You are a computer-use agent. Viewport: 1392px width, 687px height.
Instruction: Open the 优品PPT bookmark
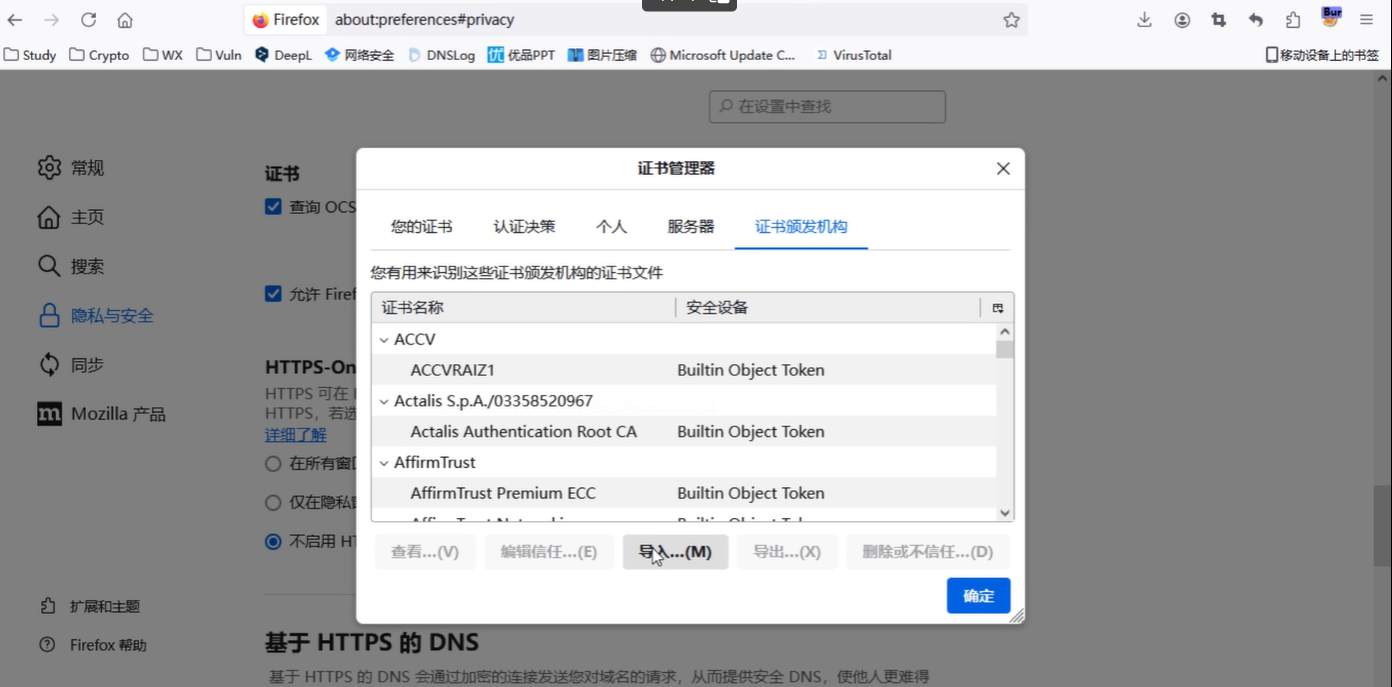pos(521,55)
